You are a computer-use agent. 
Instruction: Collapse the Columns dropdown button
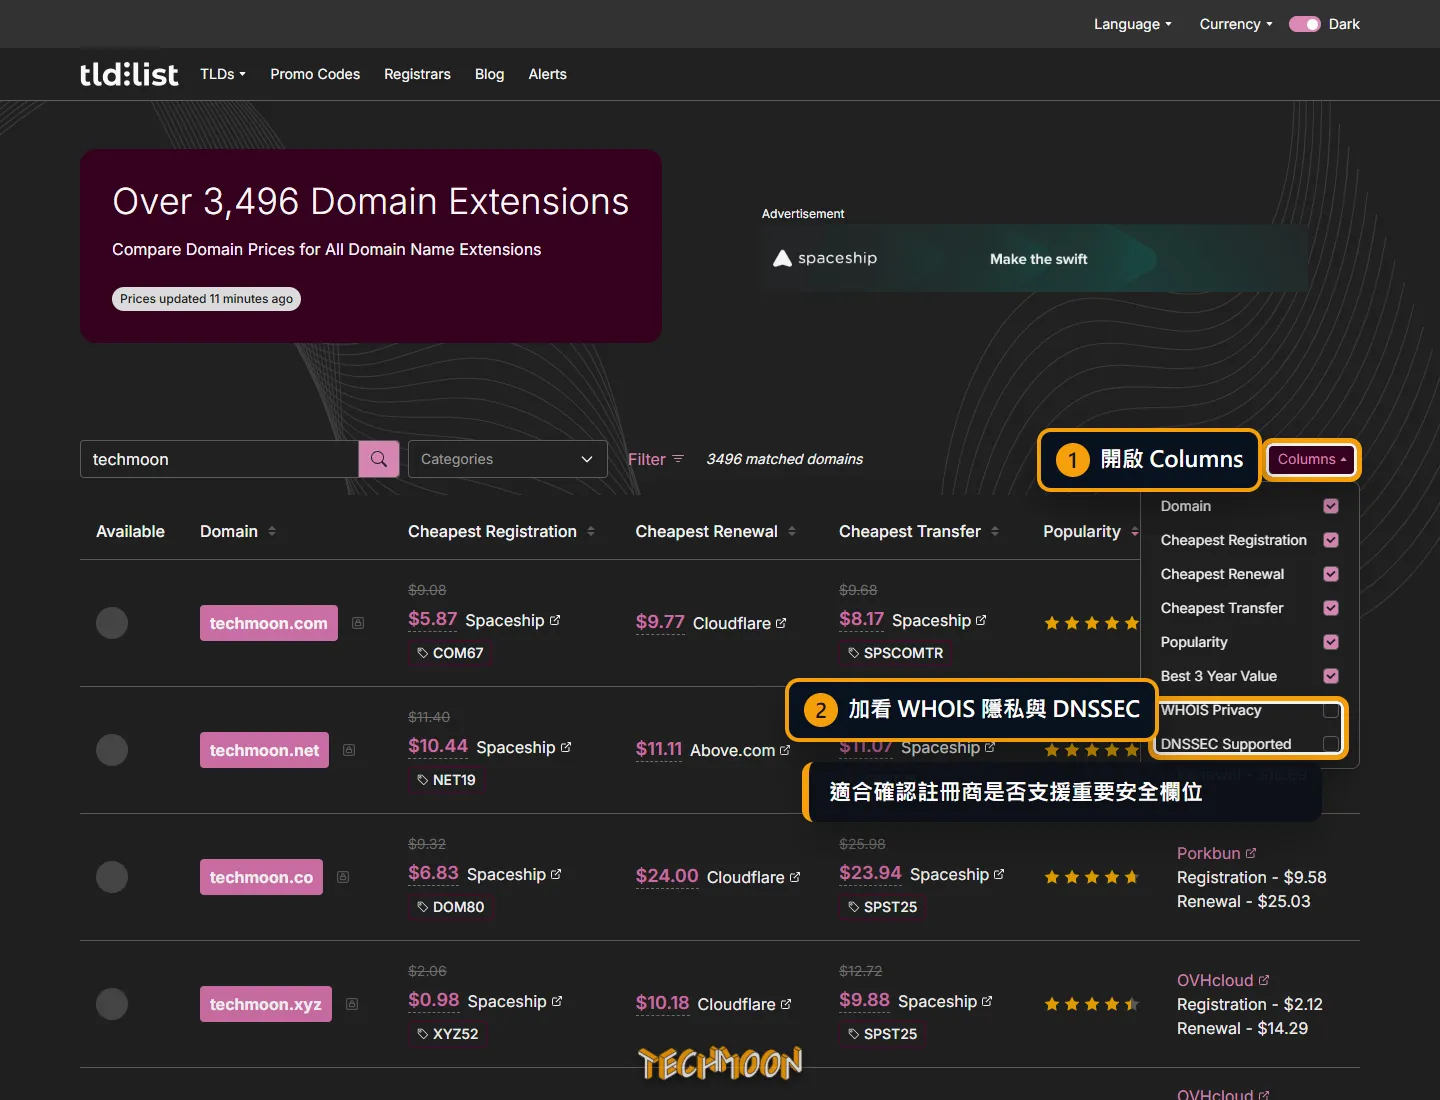(1312, 459)
